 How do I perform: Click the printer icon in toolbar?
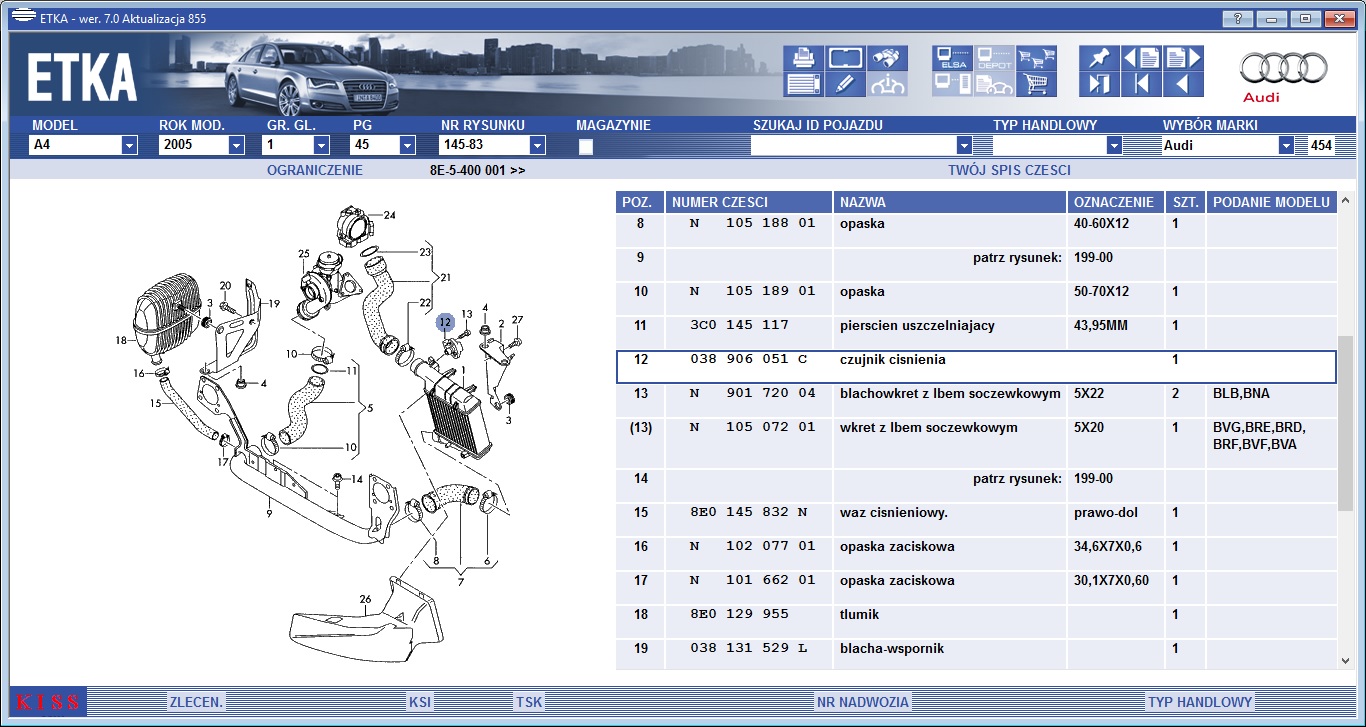click(806, 58)
